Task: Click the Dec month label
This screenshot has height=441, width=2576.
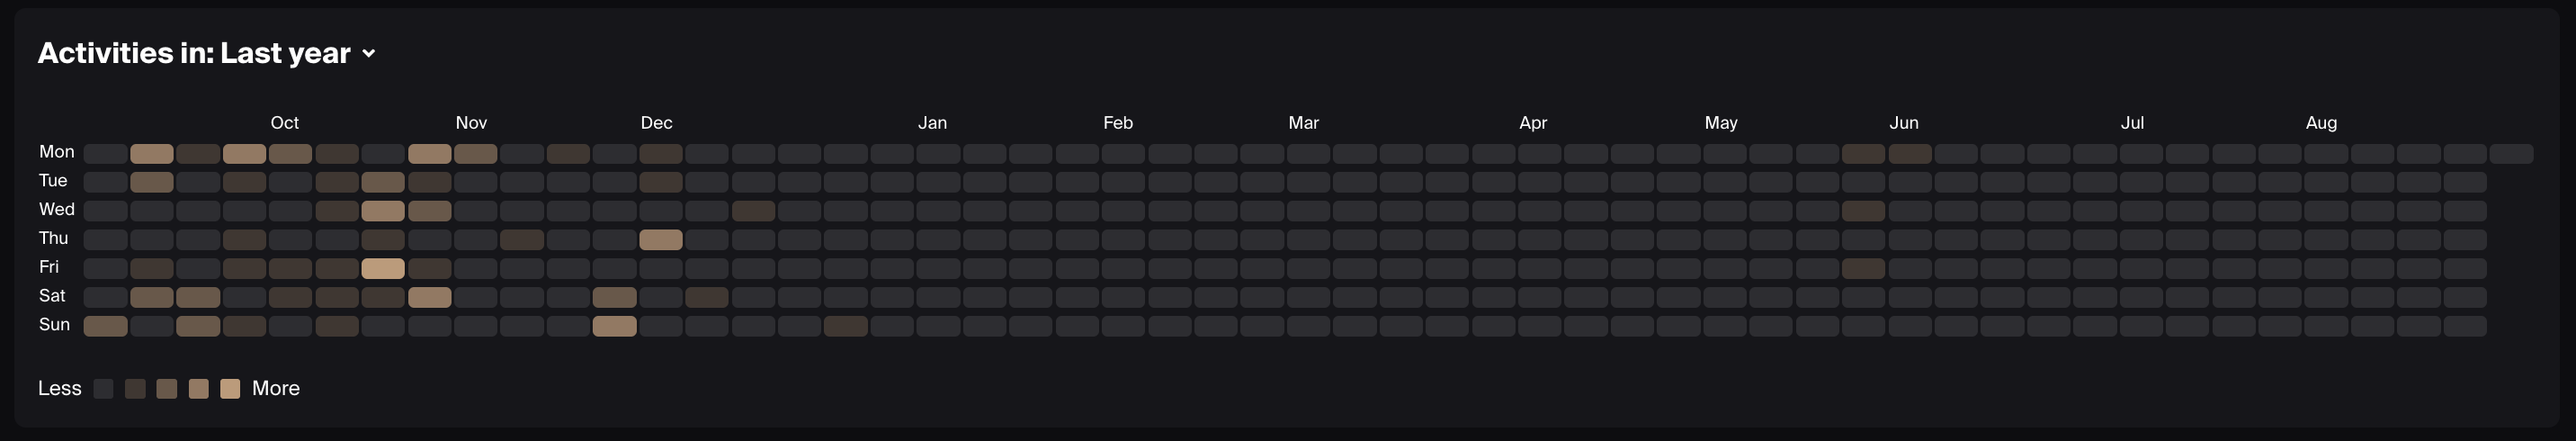Action: [656, 123]
